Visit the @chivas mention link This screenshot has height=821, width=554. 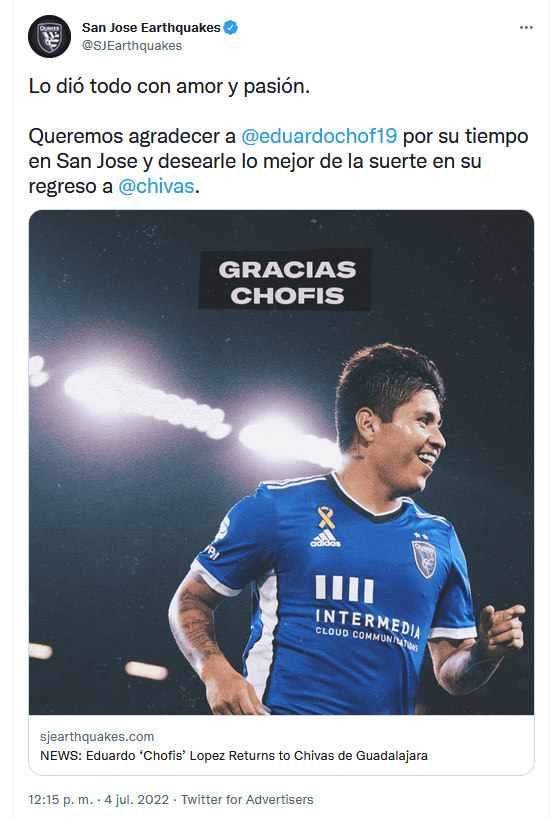(156, 186)
